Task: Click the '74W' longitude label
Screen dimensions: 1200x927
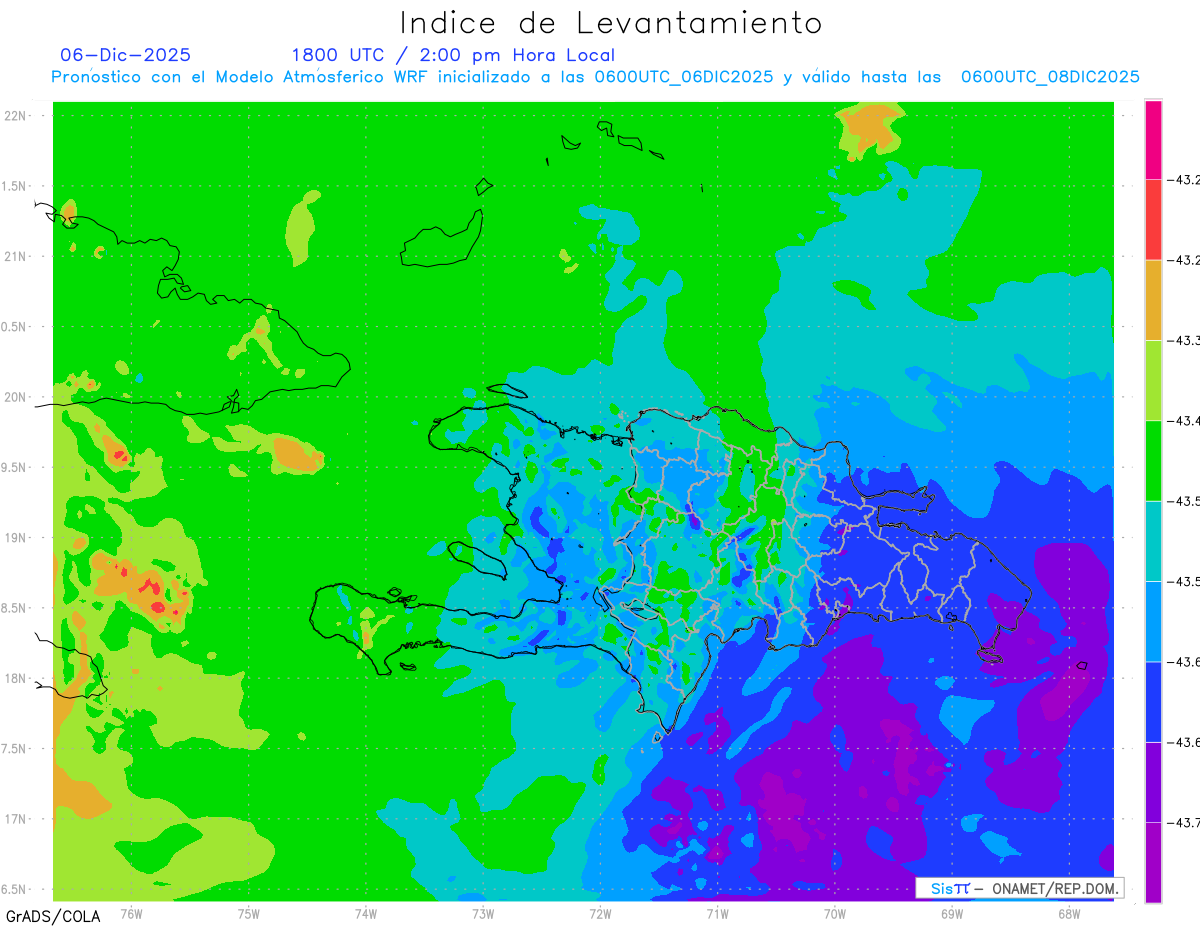Action: coord(366,913)
